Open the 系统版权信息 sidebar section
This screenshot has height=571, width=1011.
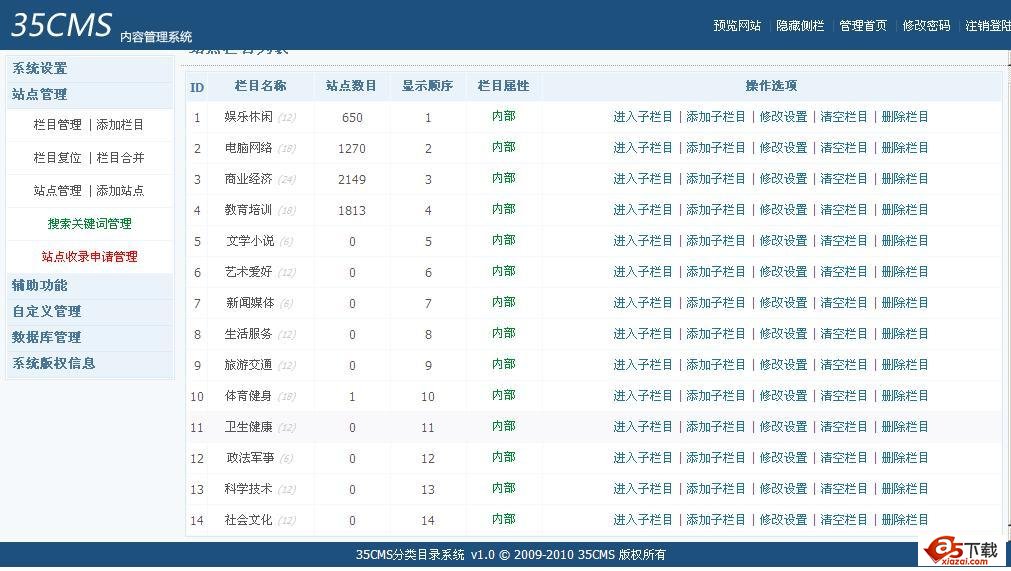(53, 364)
